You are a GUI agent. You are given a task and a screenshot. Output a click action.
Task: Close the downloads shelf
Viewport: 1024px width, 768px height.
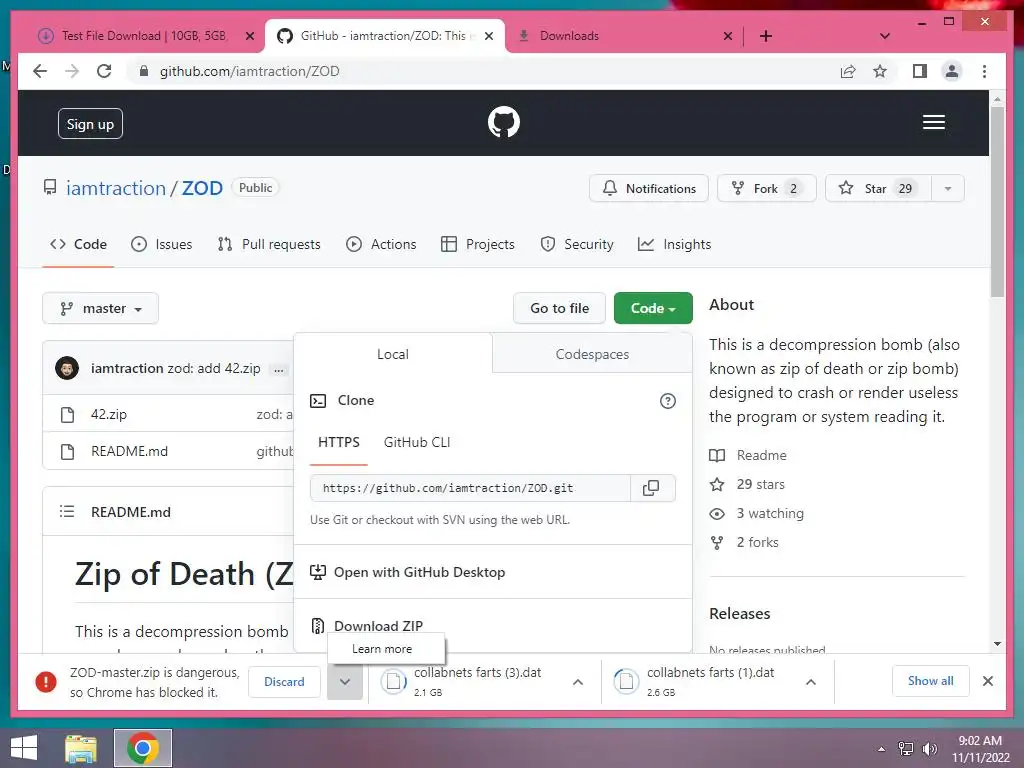(x=987, y=681)
